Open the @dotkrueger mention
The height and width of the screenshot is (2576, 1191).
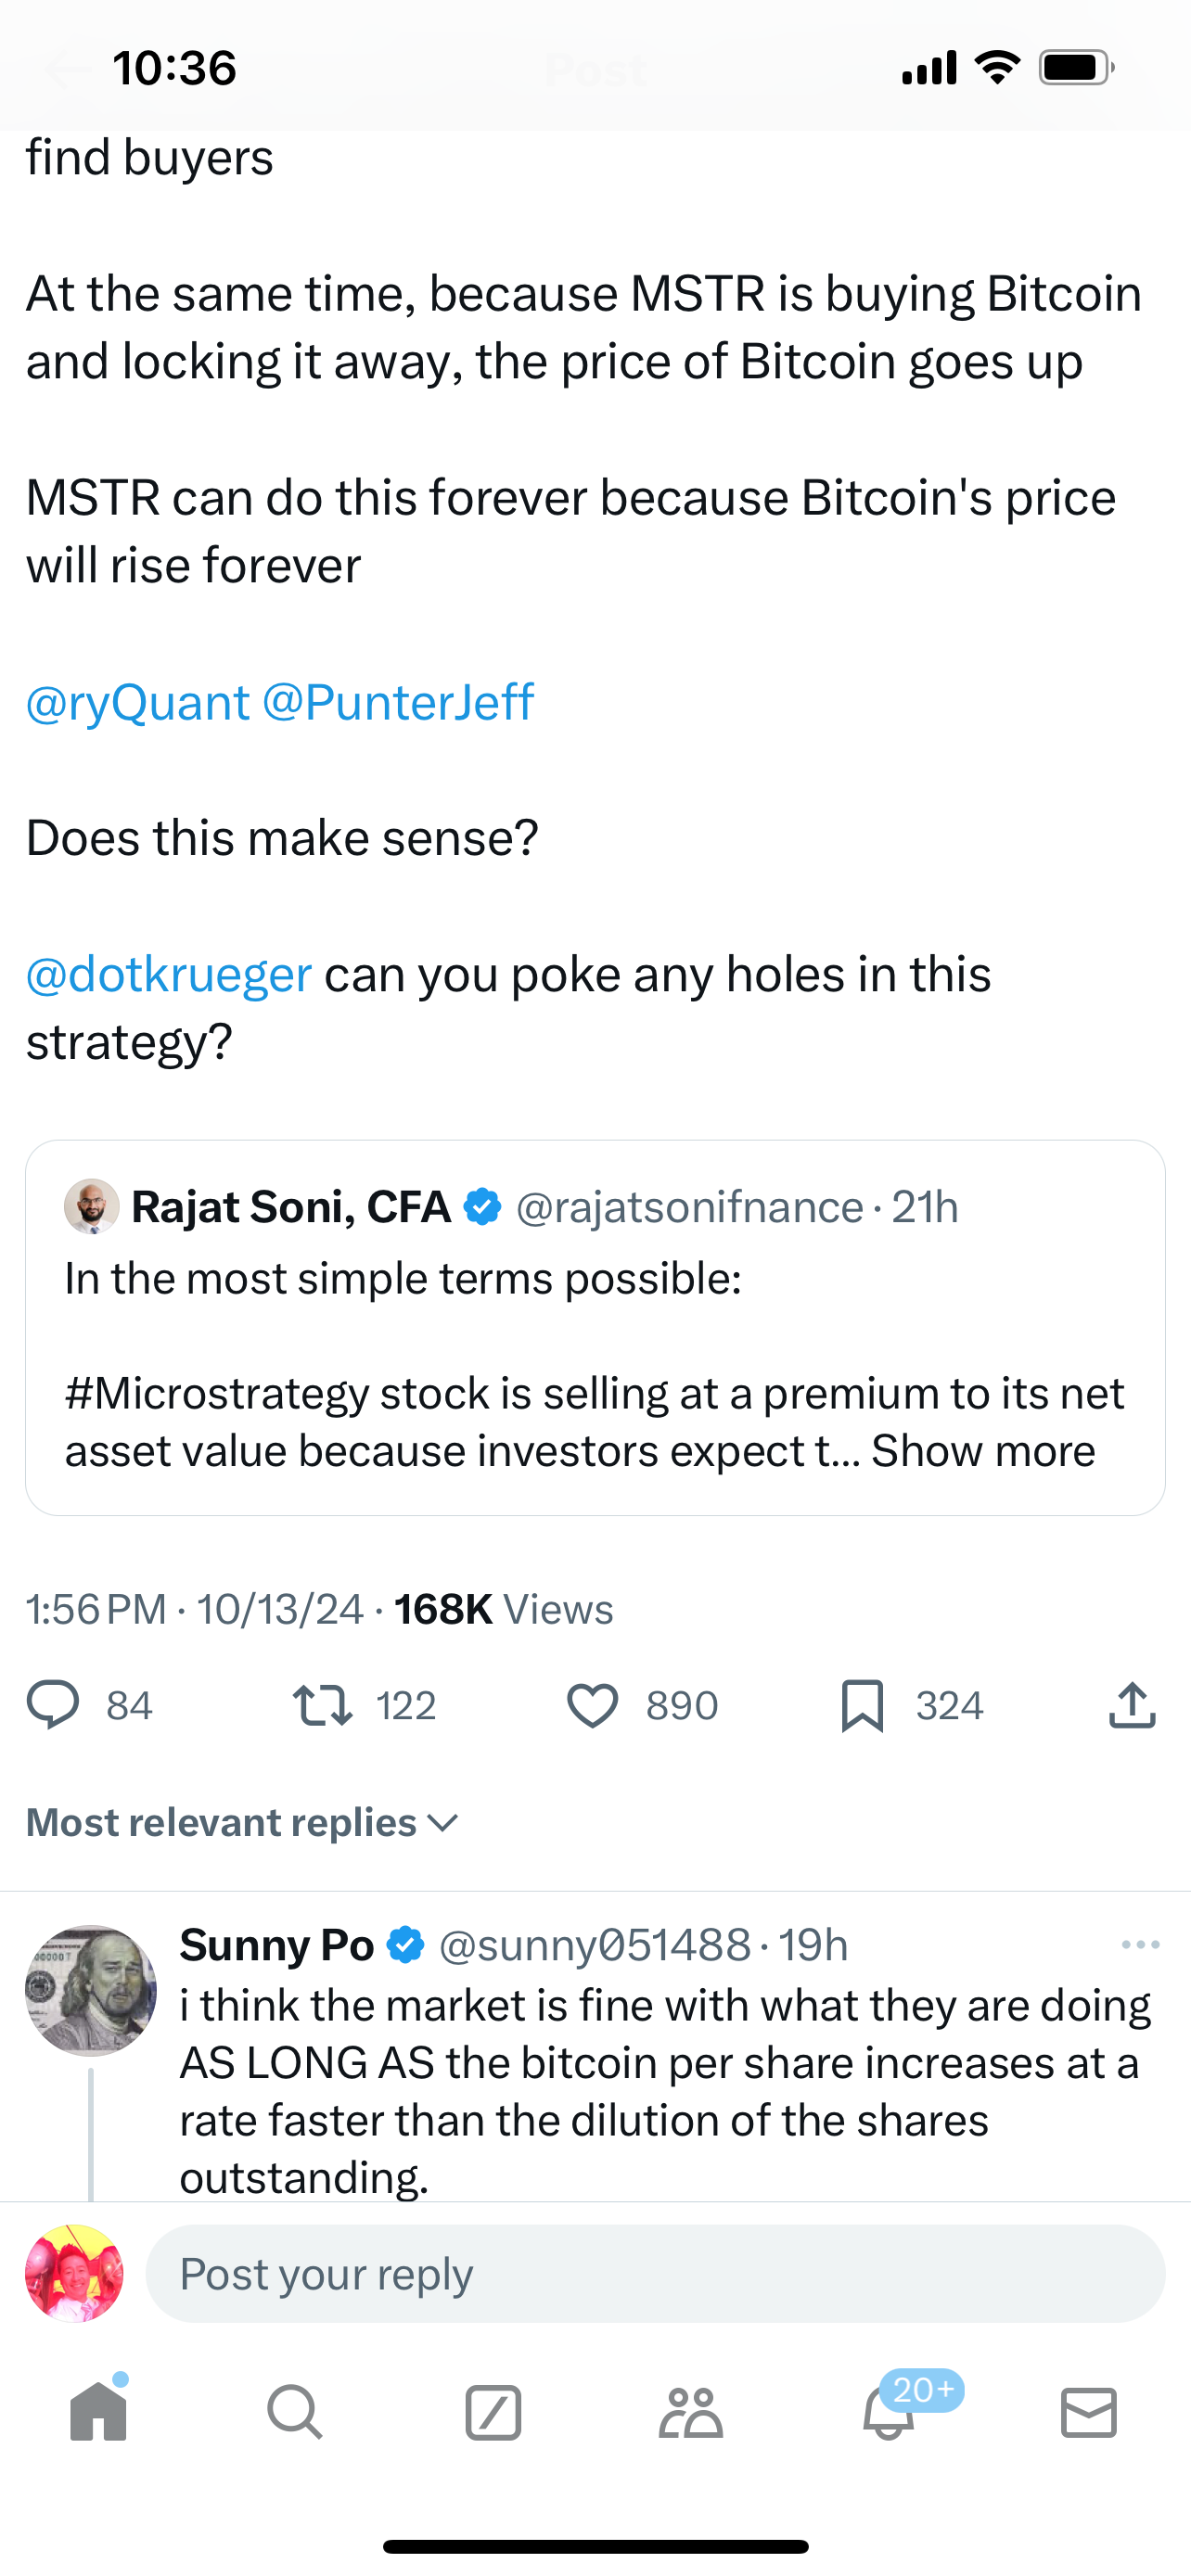(x=169, y=974)
